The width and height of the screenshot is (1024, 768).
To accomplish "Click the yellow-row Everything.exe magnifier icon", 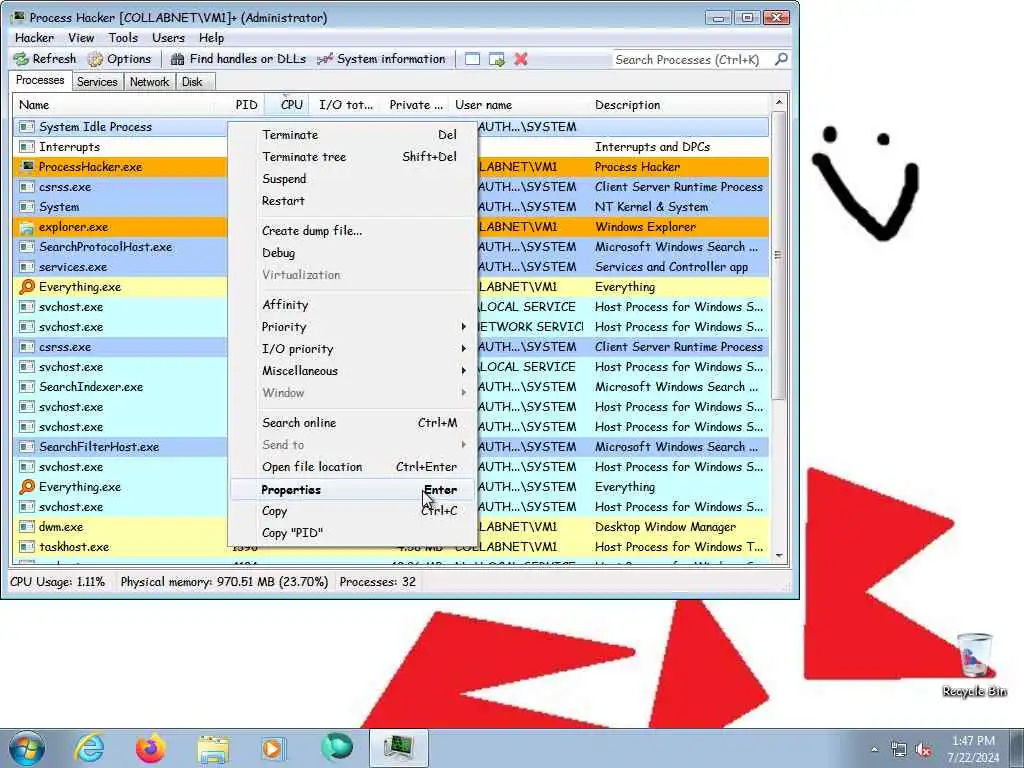I will (27, 287).
